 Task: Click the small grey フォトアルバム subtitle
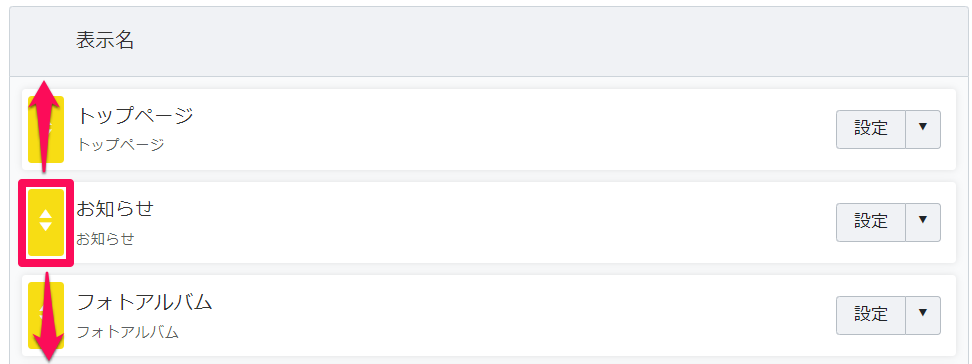click(128, 332)
